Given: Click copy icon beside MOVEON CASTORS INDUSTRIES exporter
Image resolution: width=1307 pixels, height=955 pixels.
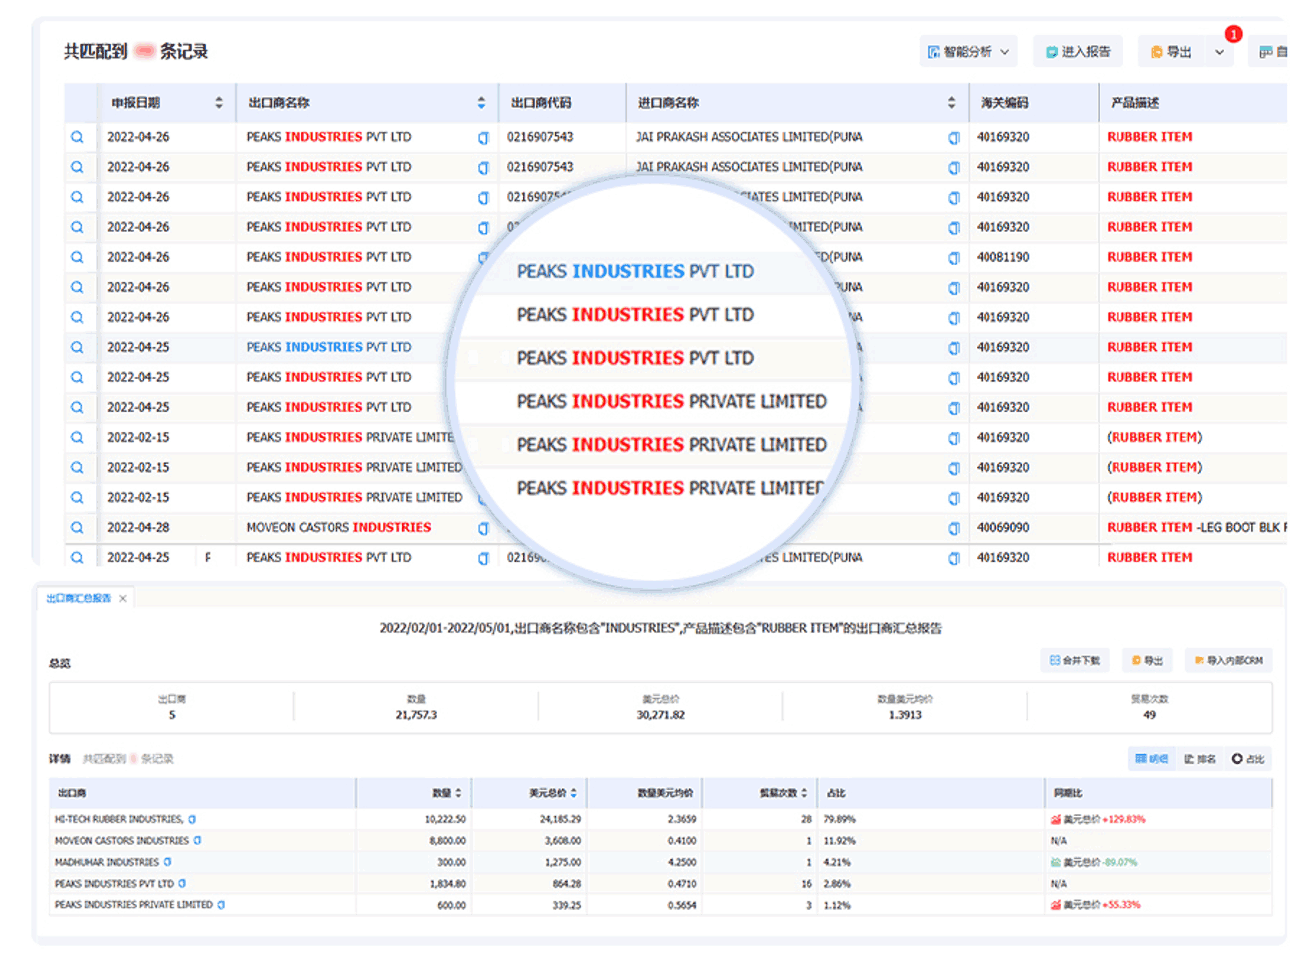Looking at the screenshot, I should coord(483,528).
